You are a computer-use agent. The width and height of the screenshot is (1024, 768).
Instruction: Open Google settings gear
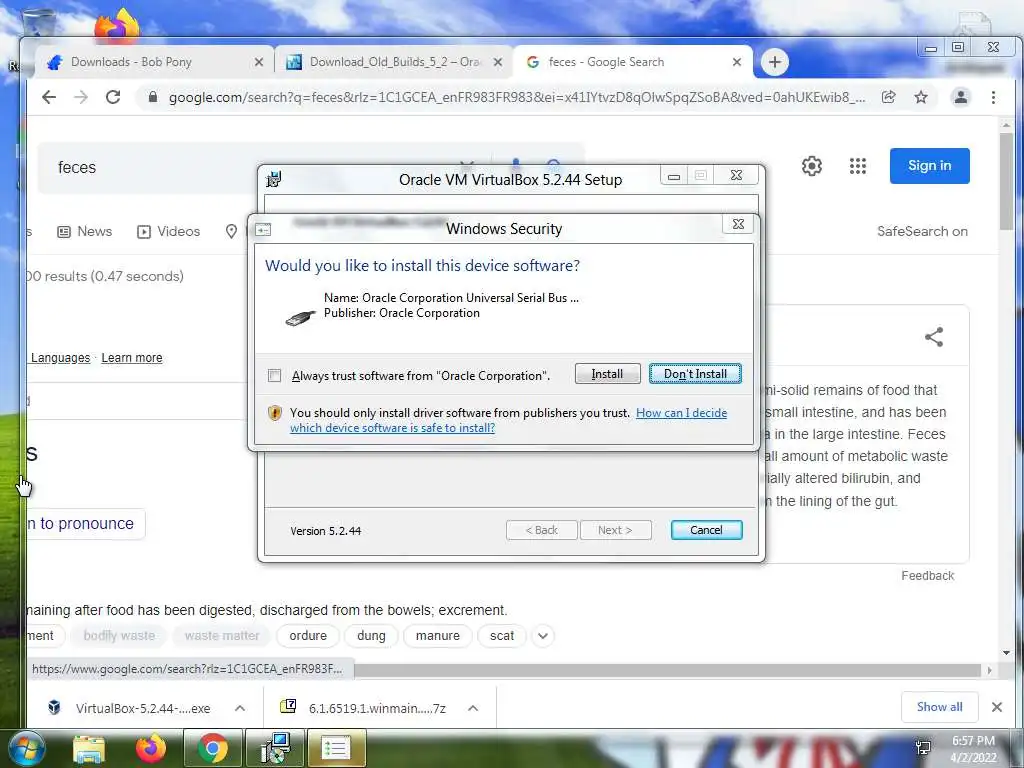click(812, 166)
